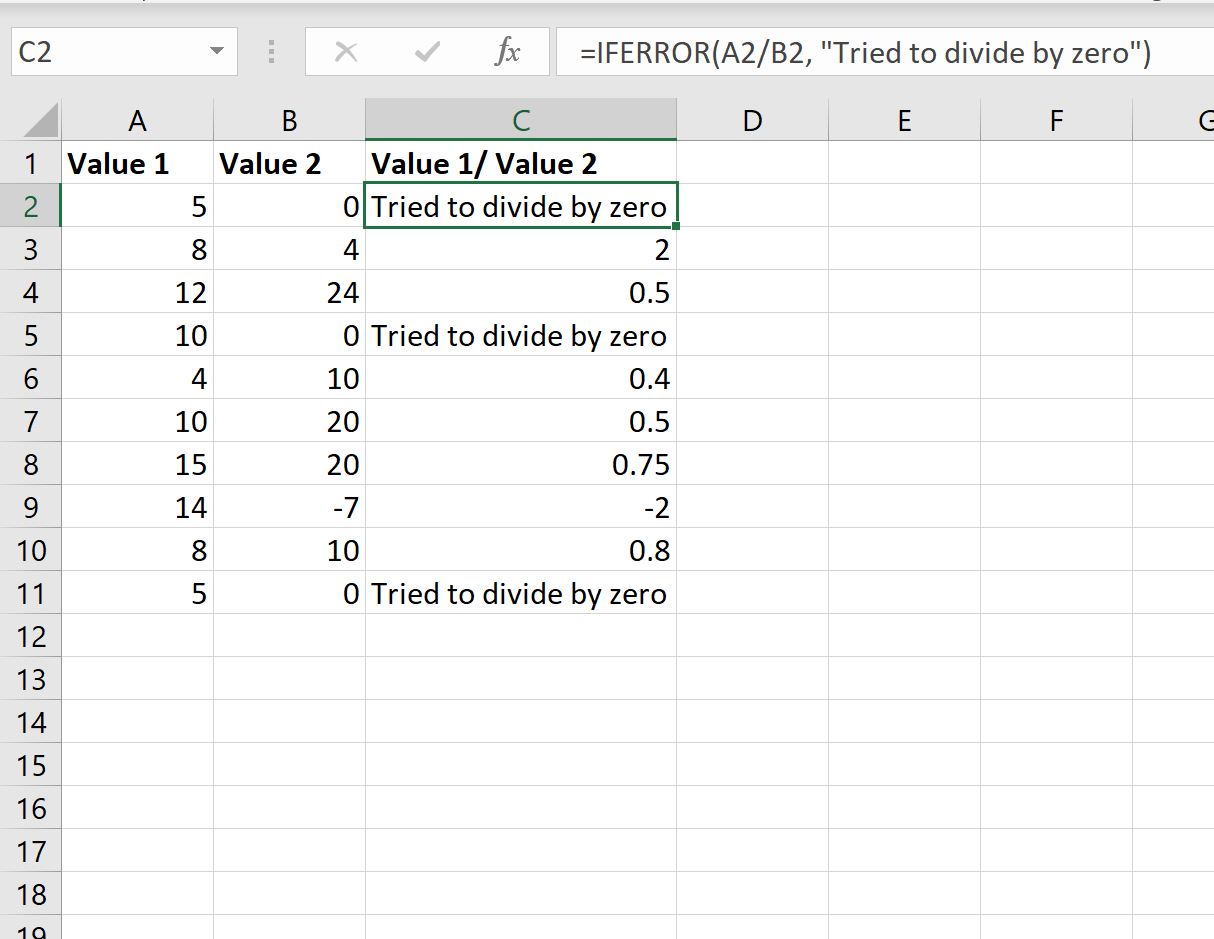Click the formula bar's three-dot resize handle

point(271,53)
